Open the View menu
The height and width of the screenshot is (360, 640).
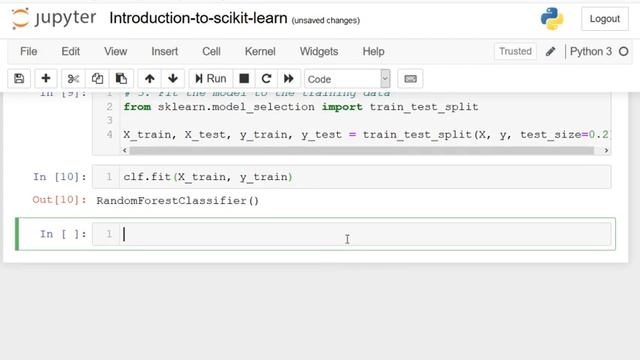[x=116, y=51]
